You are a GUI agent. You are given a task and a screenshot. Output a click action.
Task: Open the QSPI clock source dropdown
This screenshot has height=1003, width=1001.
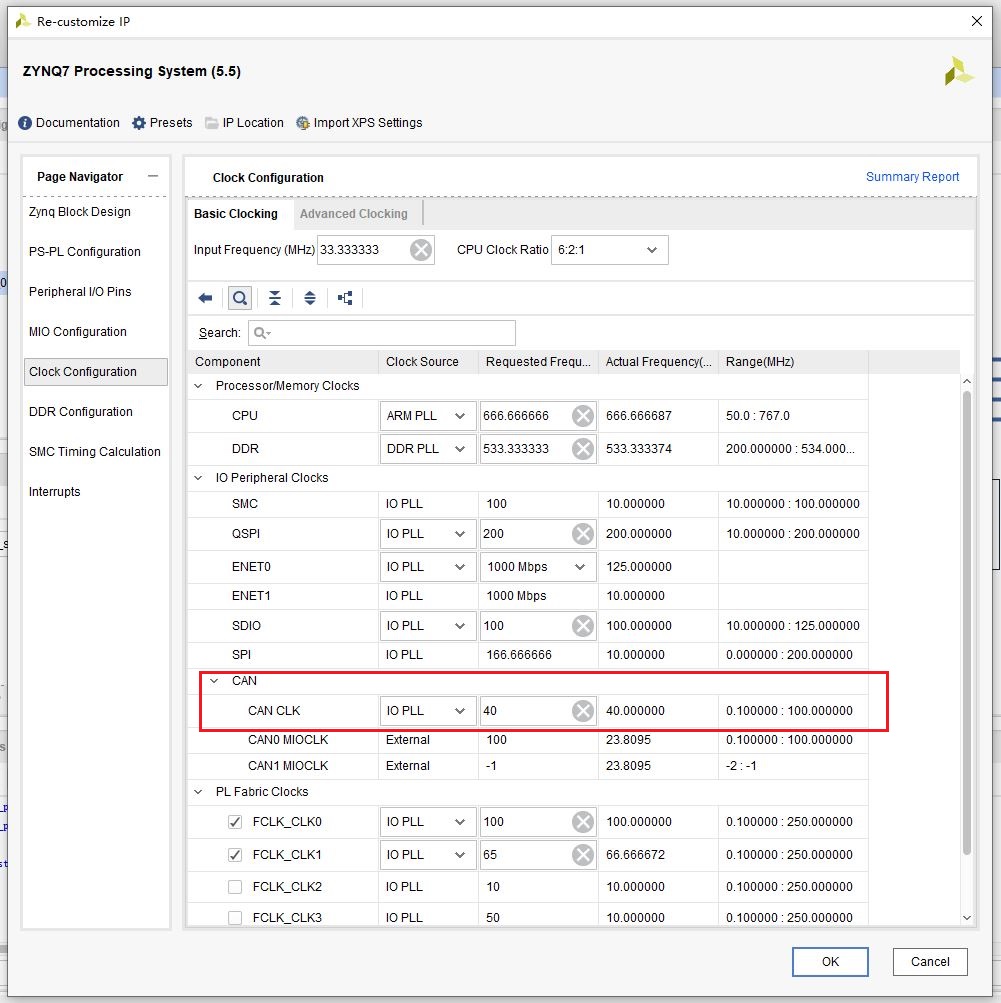(428, 534)
